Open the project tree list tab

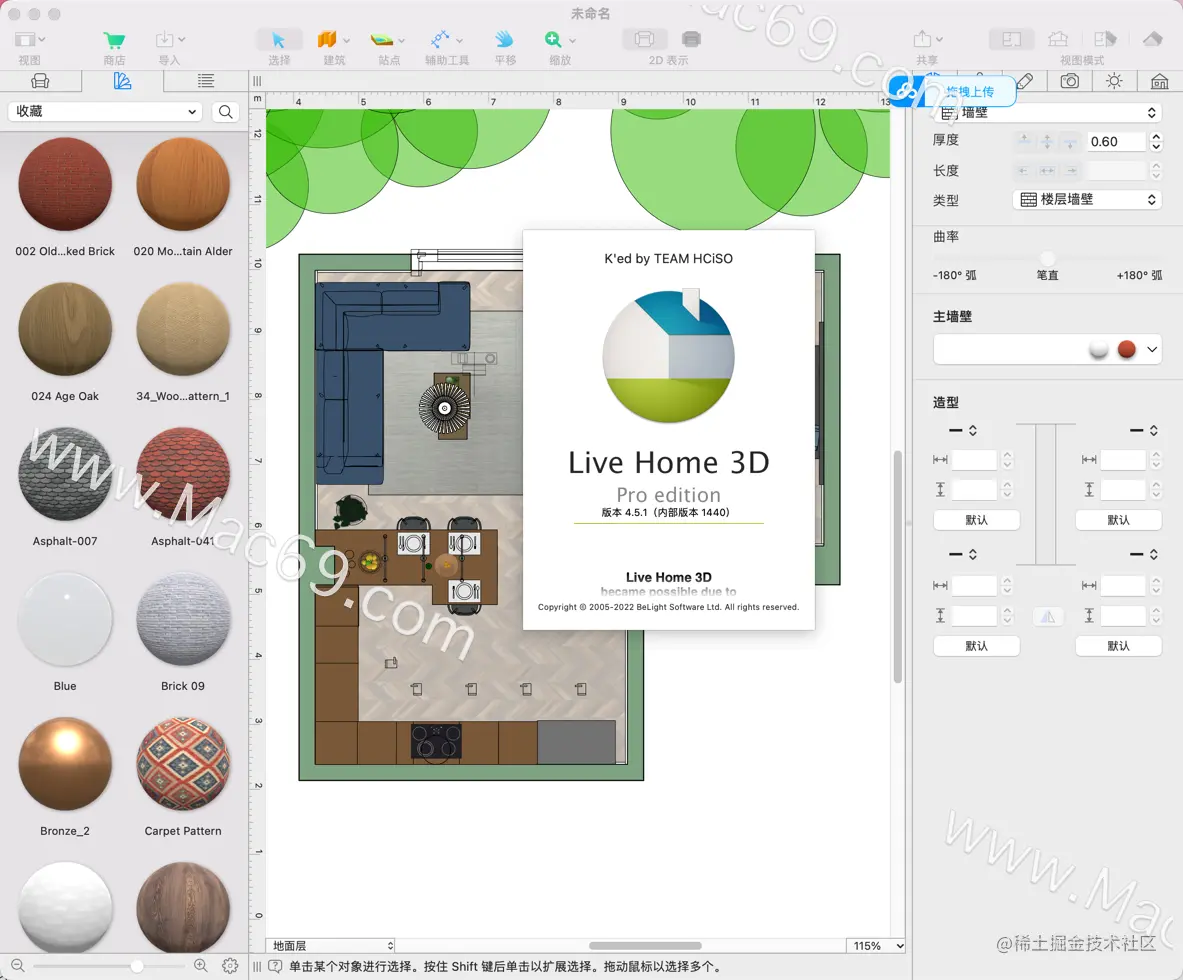pyautogui.click(x=205, y=81)
